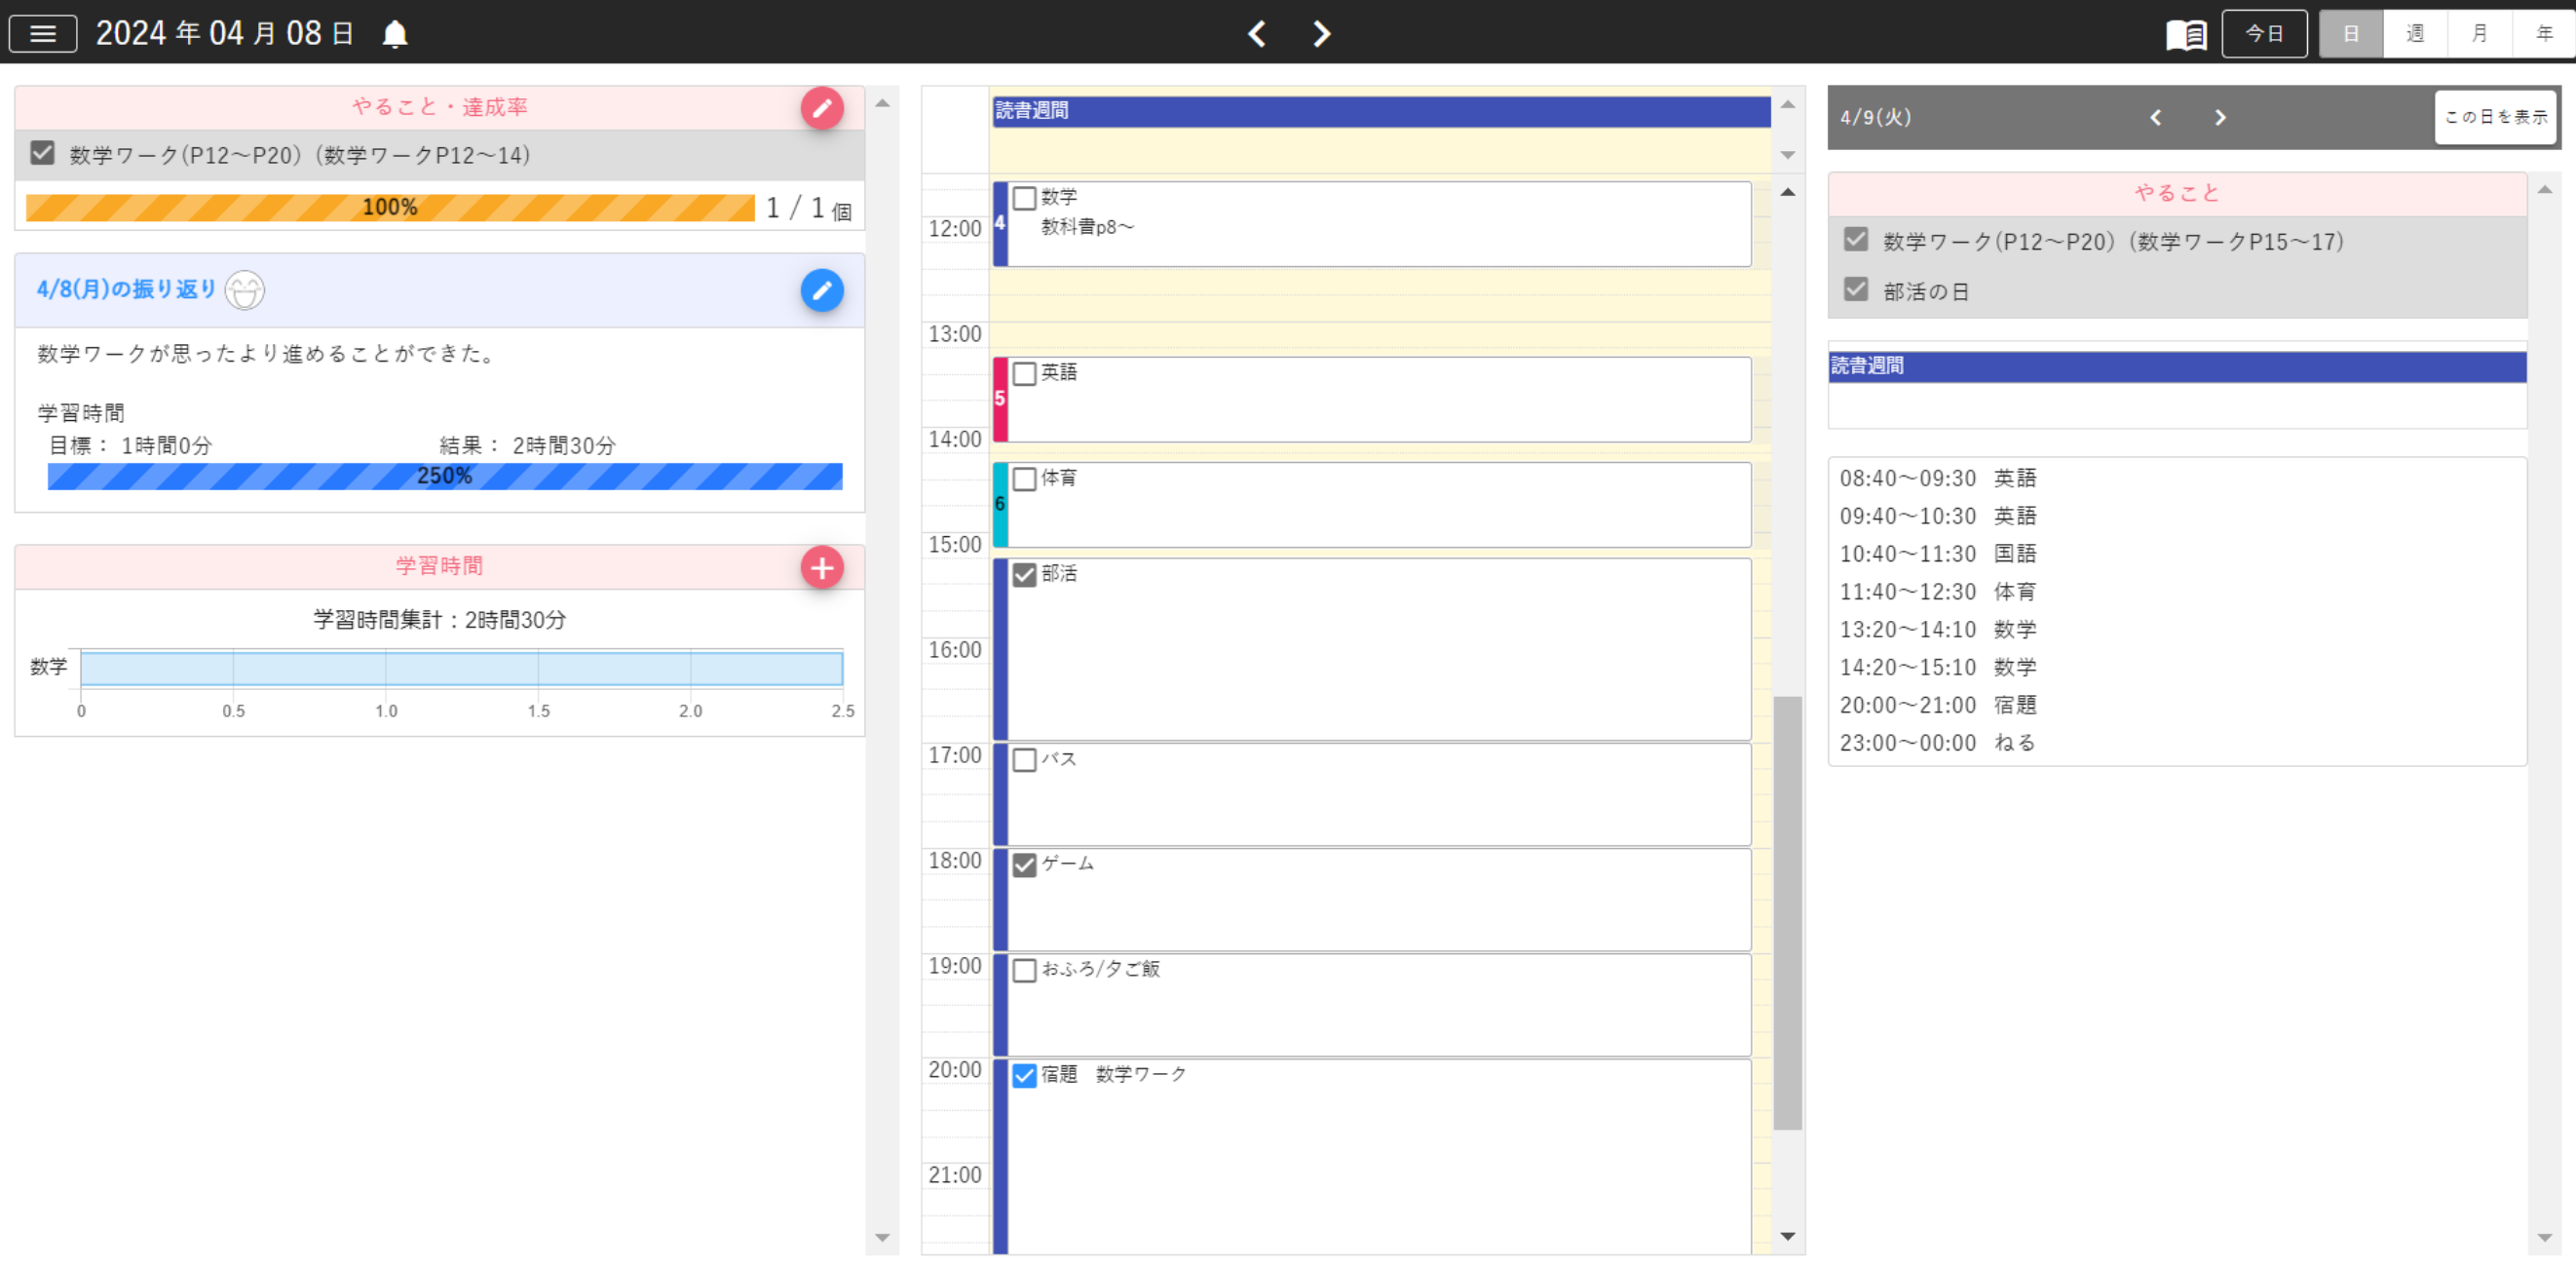
Task: Click 09:40~10:30 英語 entry
Action: pos(1938,517)
